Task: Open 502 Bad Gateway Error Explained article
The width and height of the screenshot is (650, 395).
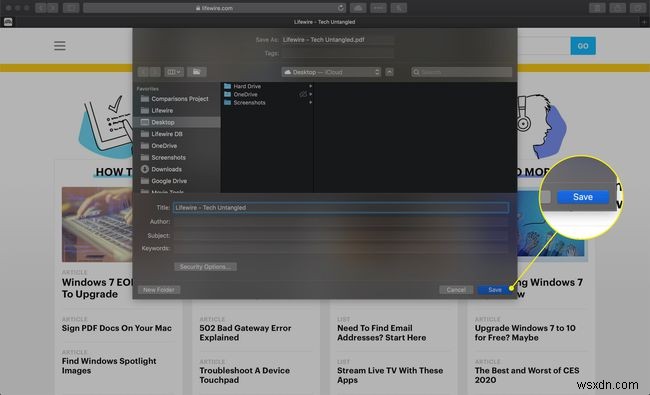Action: pos(245,333)
